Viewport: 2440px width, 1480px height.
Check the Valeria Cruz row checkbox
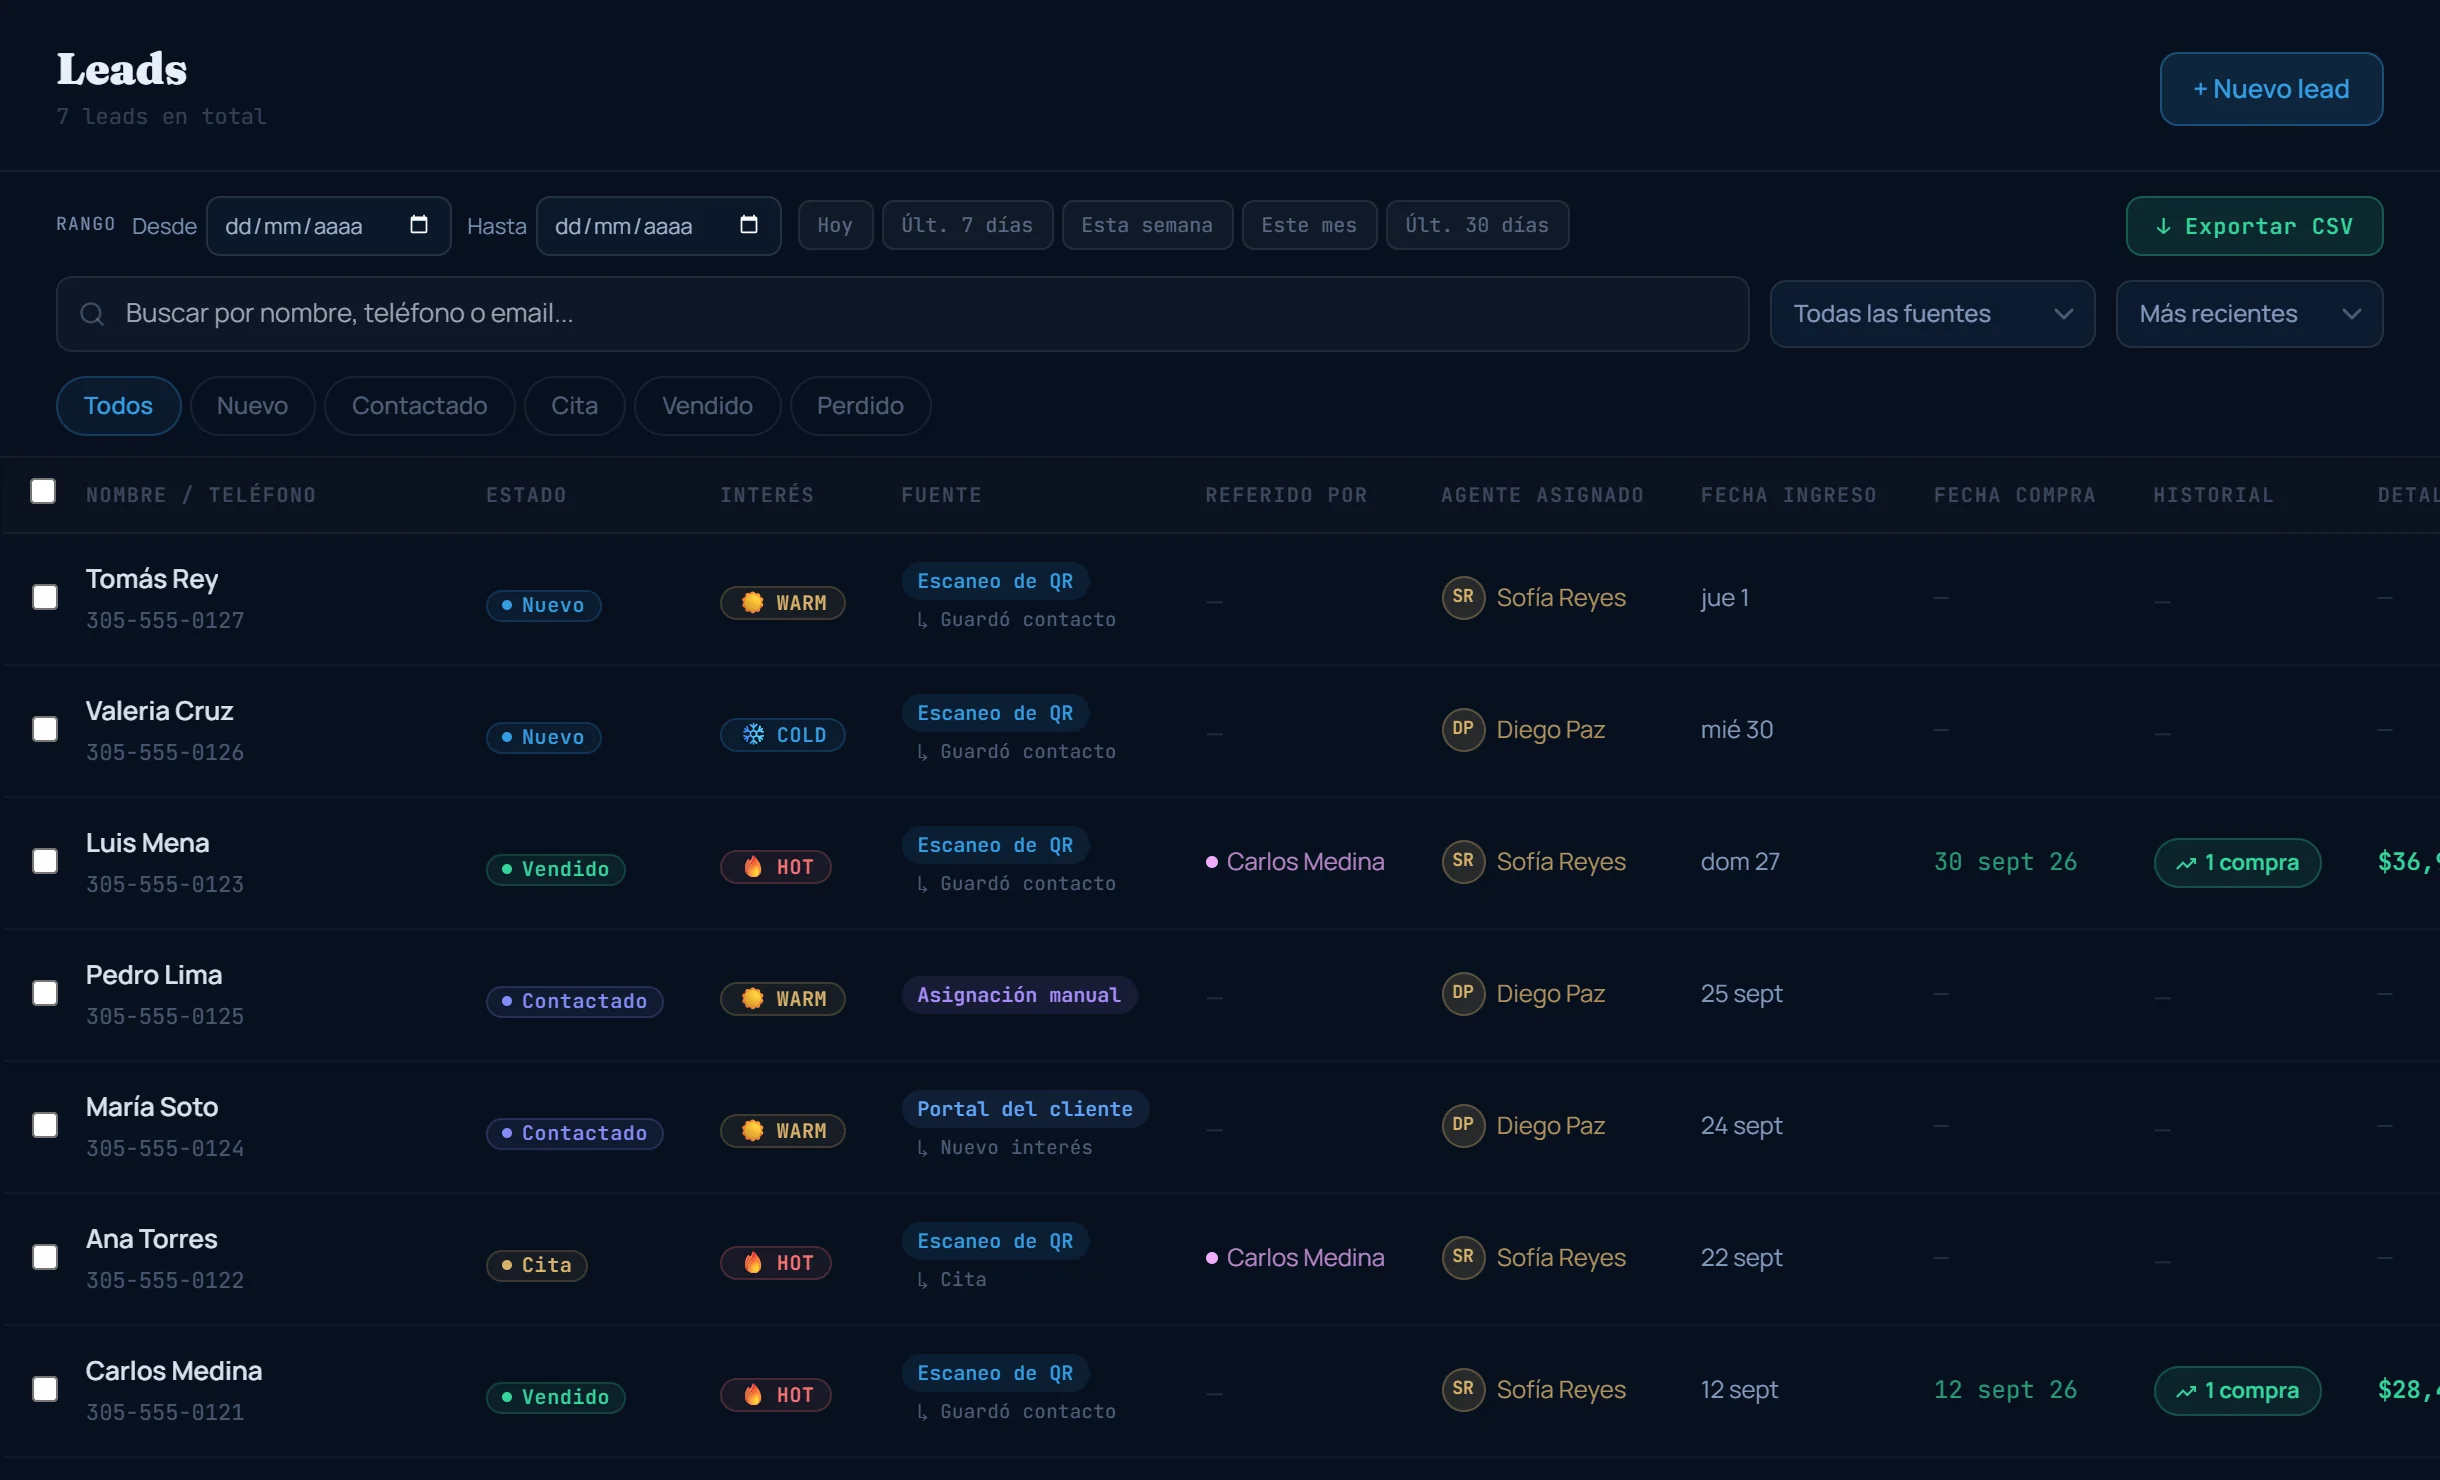point(45,729)
